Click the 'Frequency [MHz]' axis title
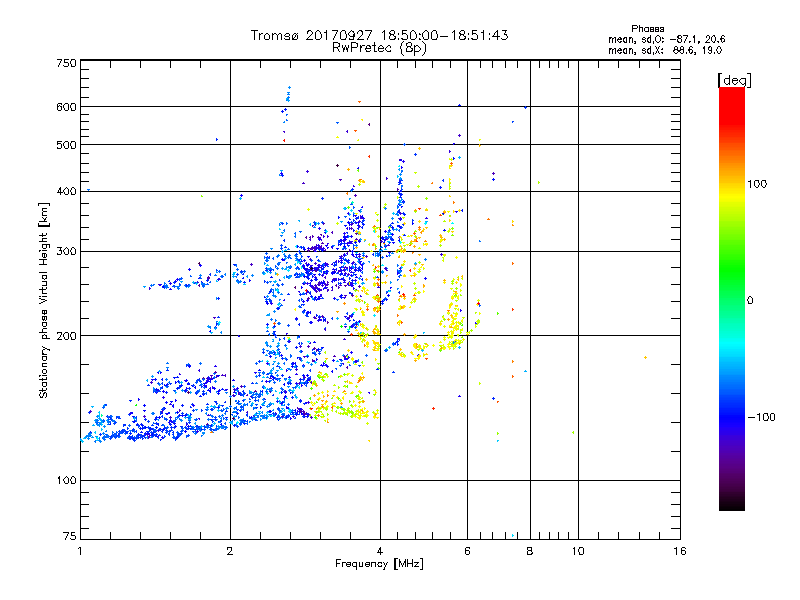The width and height of the screenshot is (800, 600). (x=379, y=564)
